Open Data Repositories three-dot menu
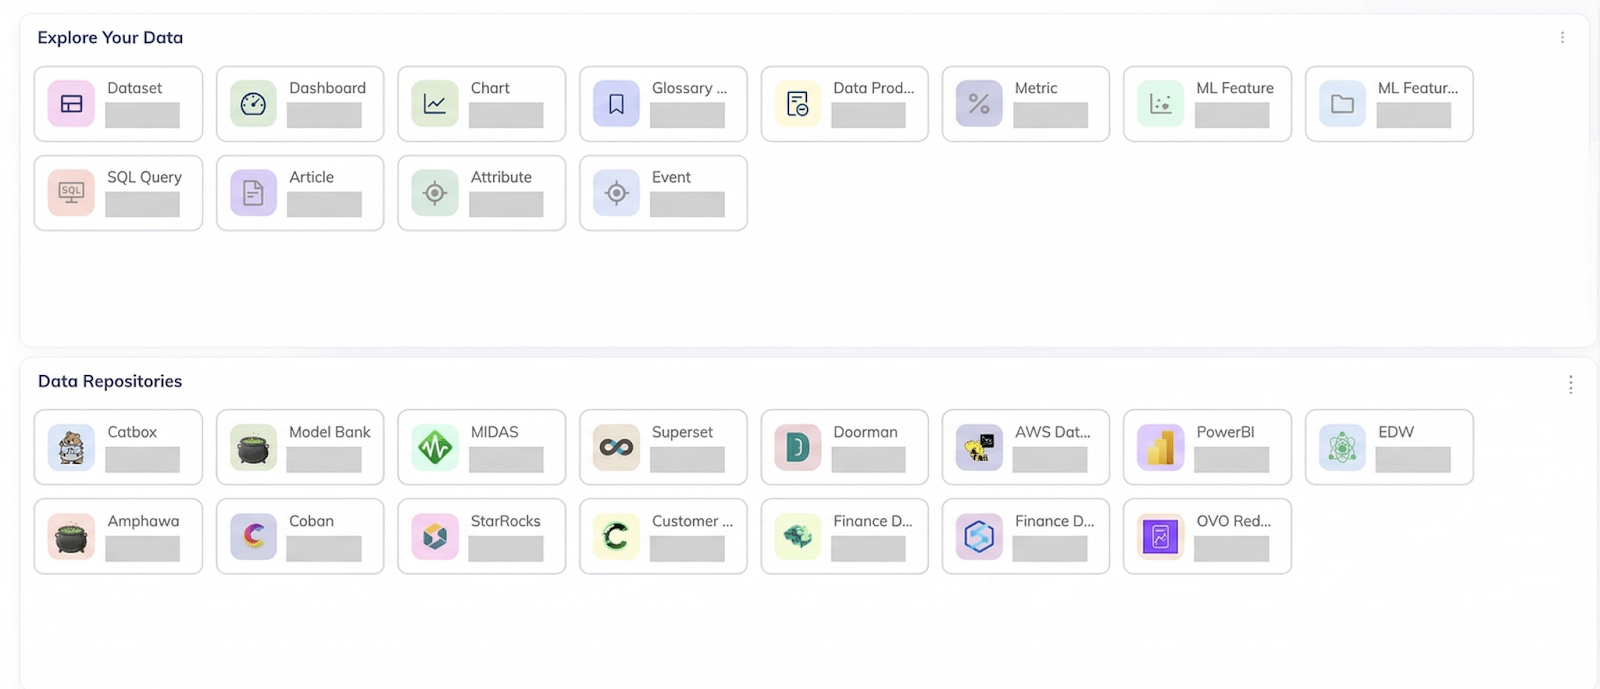The width and height of the screenshot is (1600, 689). 1570,385
